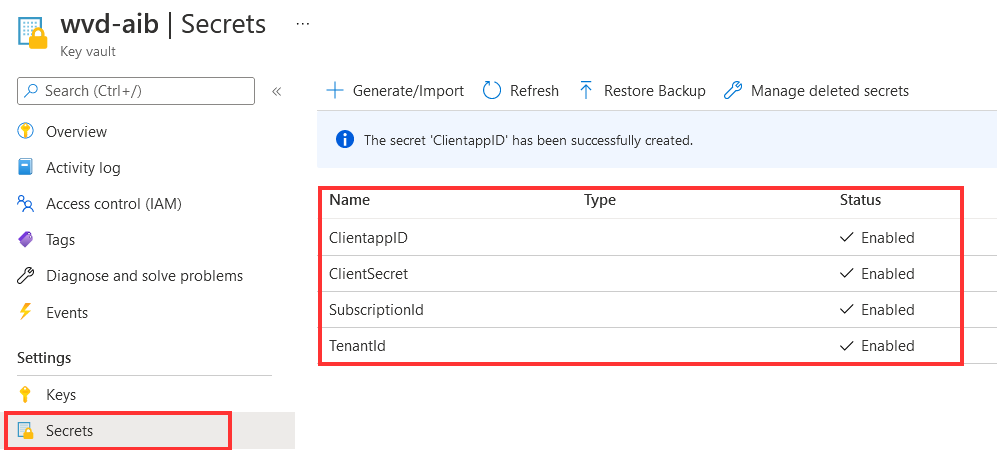The image size is (997, 450).
Task: Open the ellipsis more options menu
Action: 303,23
